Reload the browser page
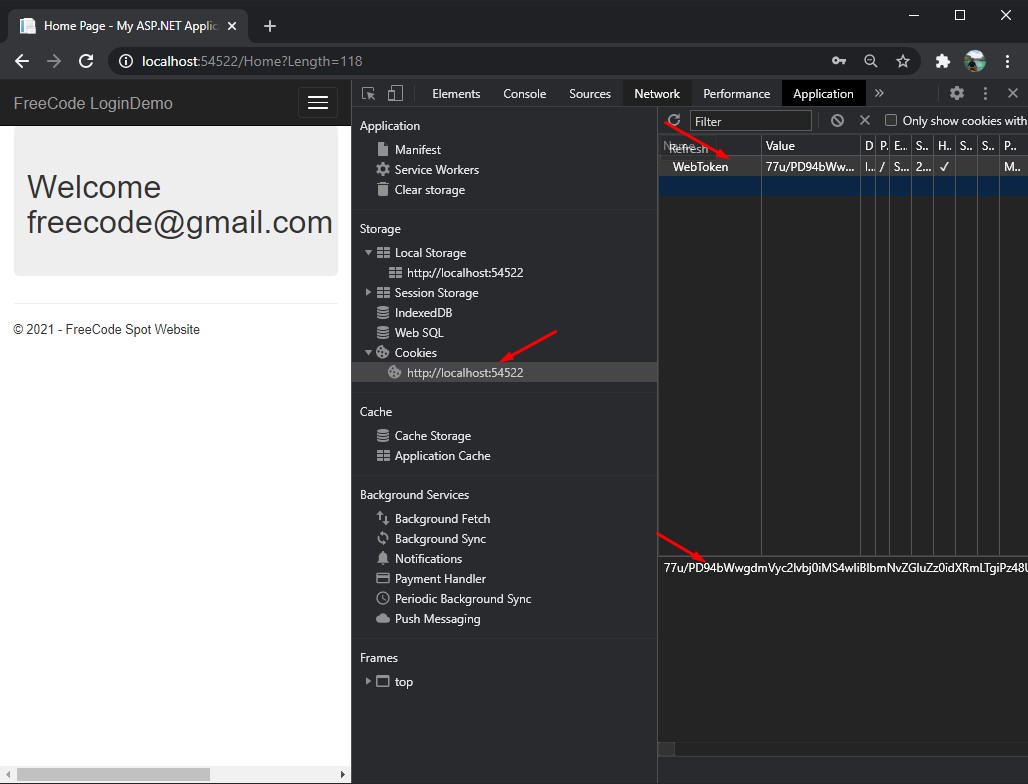Viewport: 1028px width, 784px height. [x=86, y=61]
